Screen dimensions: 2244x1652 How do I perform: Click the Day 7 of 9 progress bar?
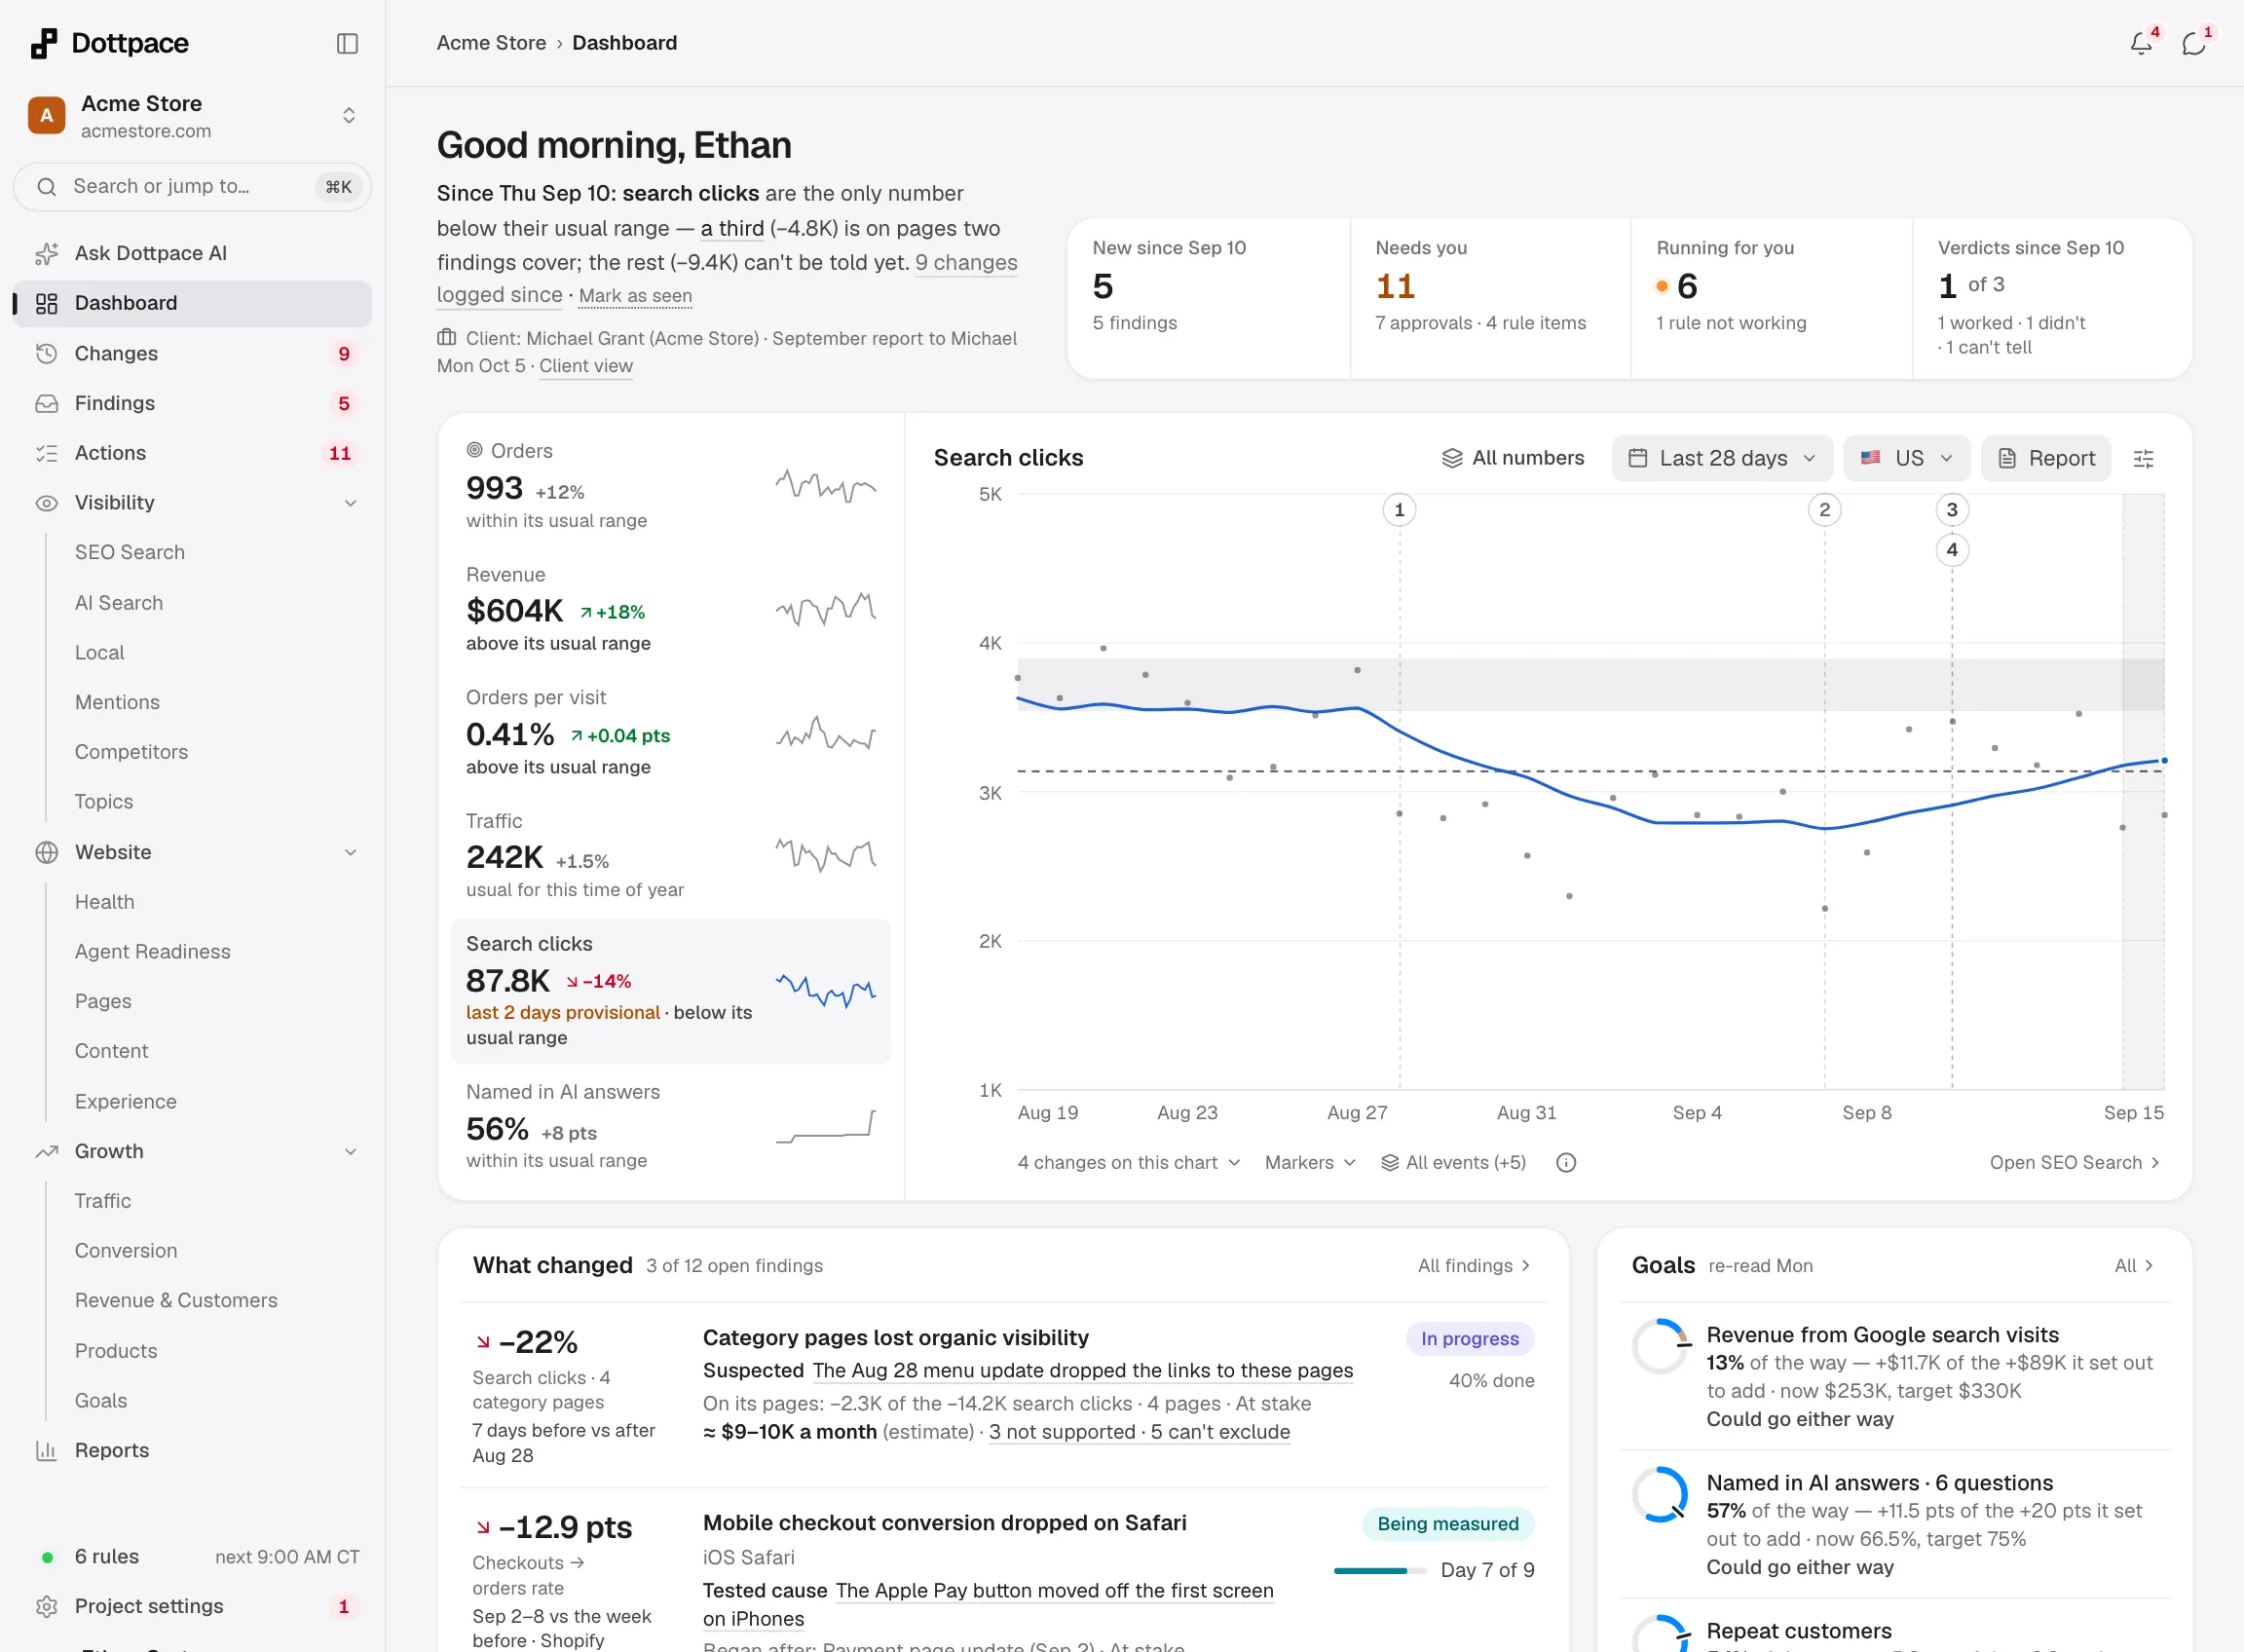tap(1379, 1571)
